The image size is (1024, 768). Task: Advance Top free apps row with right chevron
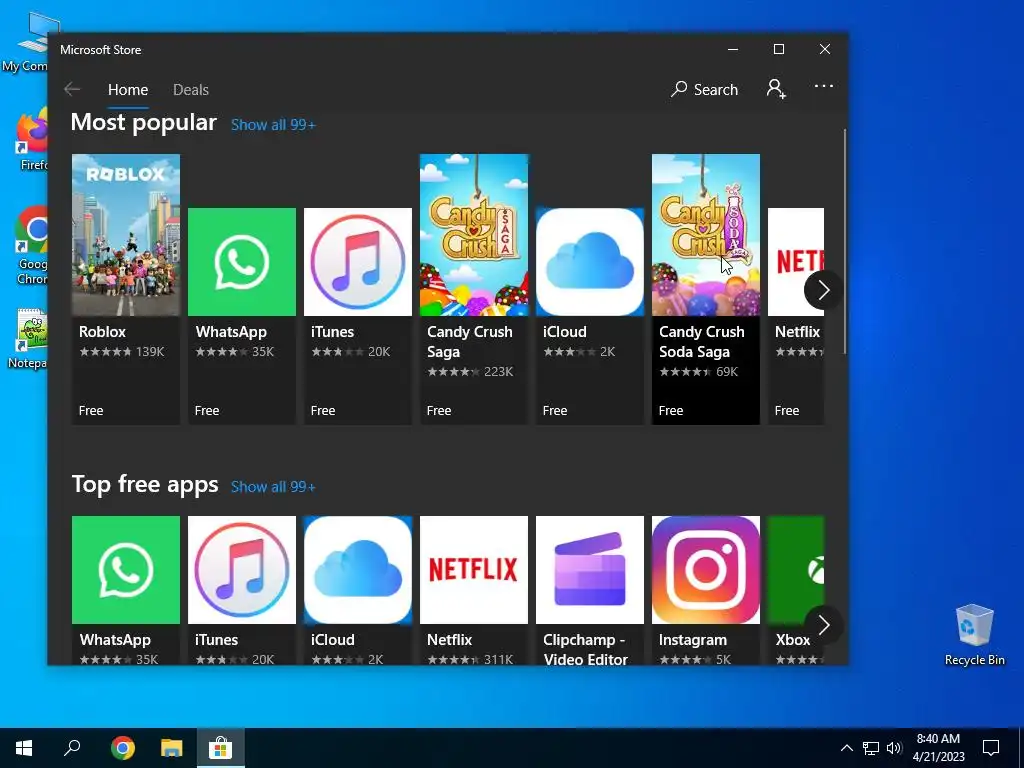tap(823, 626)
